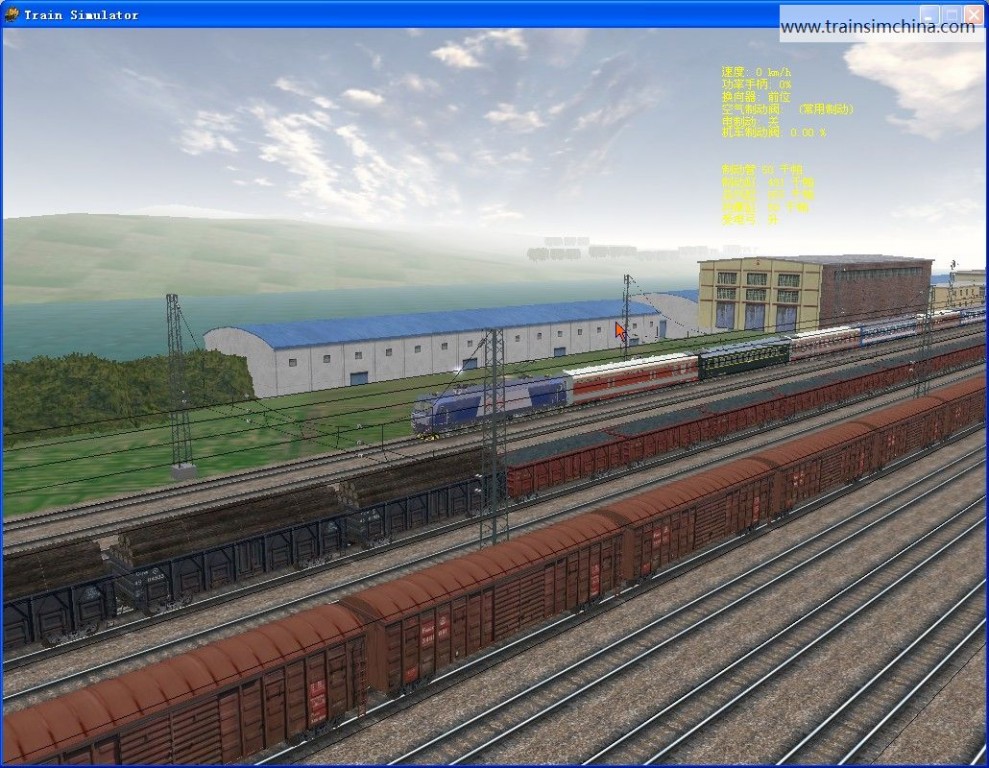Click the Train Simulator title bar icon
The width and height of the screenshot is (989, 768).
(x=12, y=14)
